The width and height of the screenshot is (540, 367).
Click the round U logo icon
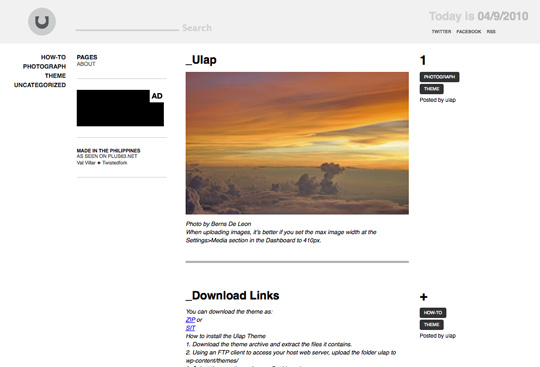point(42,21)
